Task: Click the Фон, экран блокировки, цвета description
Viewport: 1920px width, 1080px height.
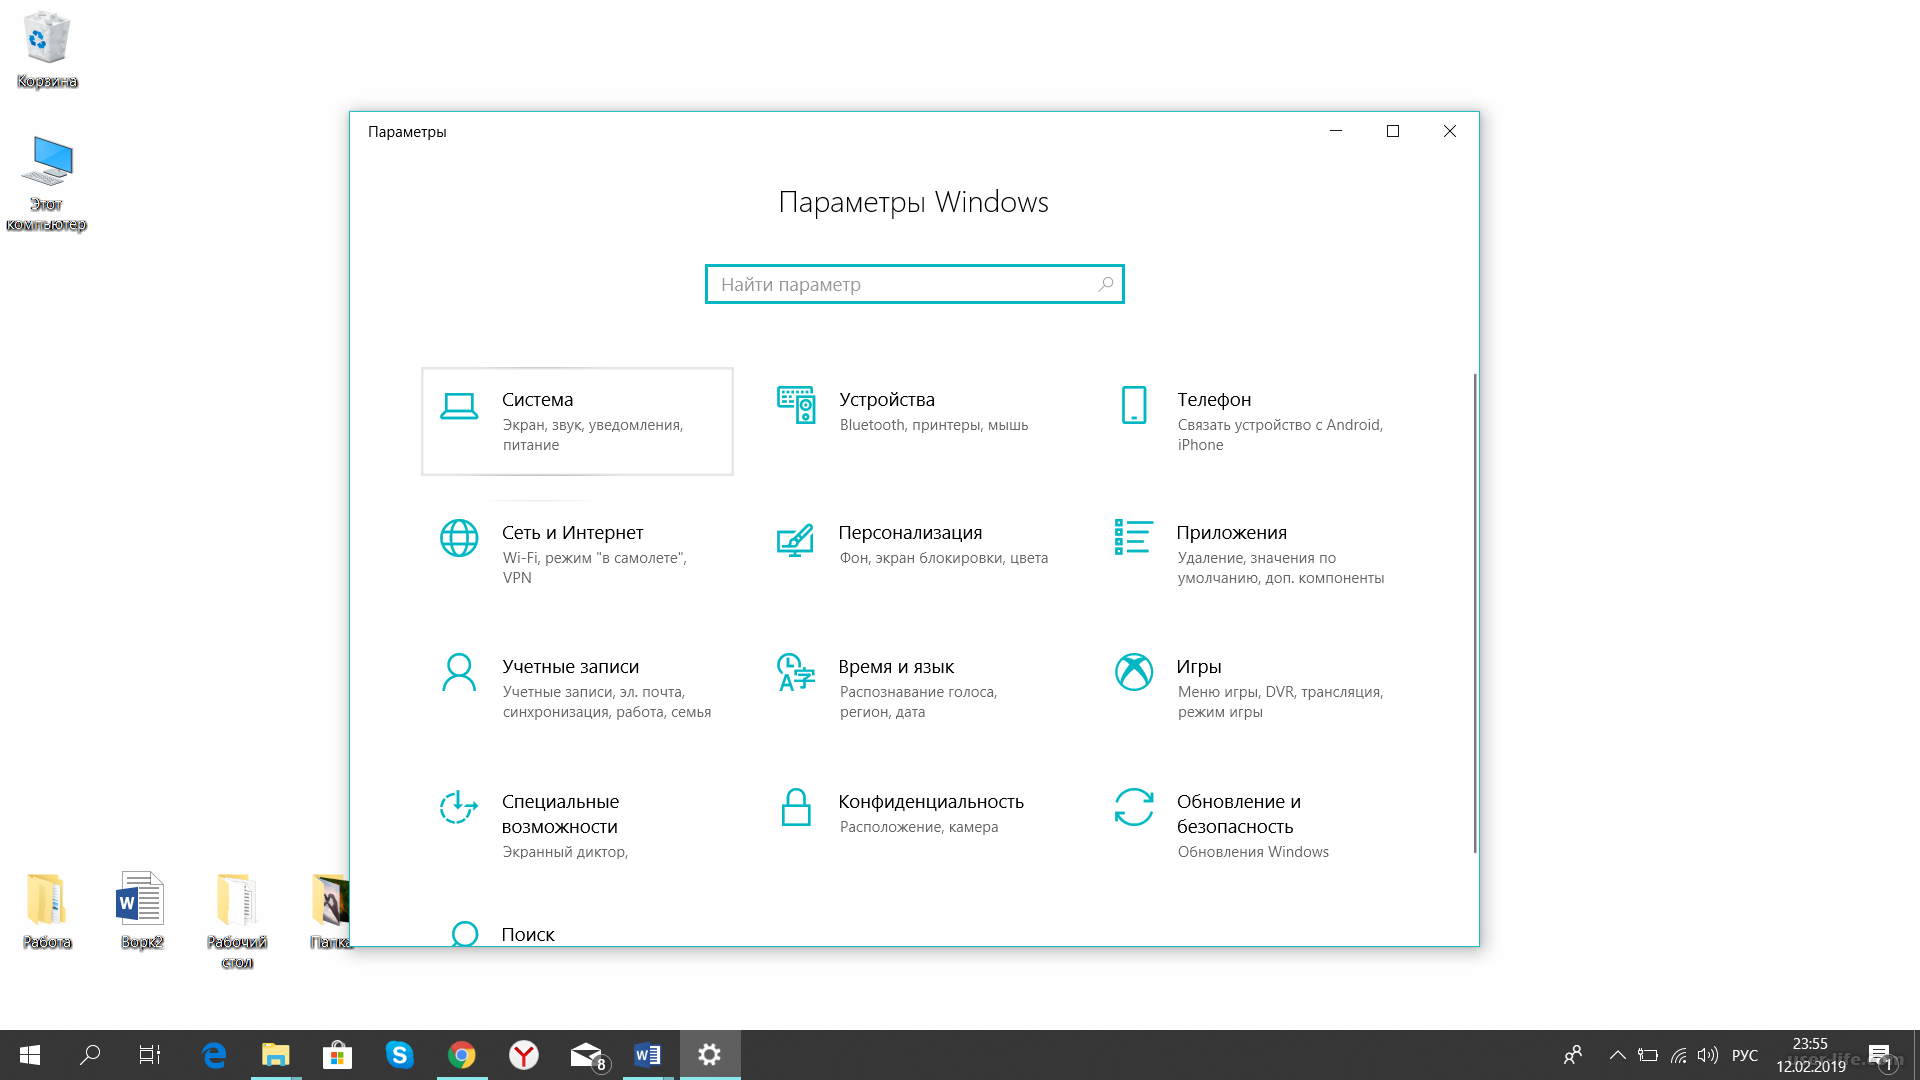Action: tap(944, 558)
